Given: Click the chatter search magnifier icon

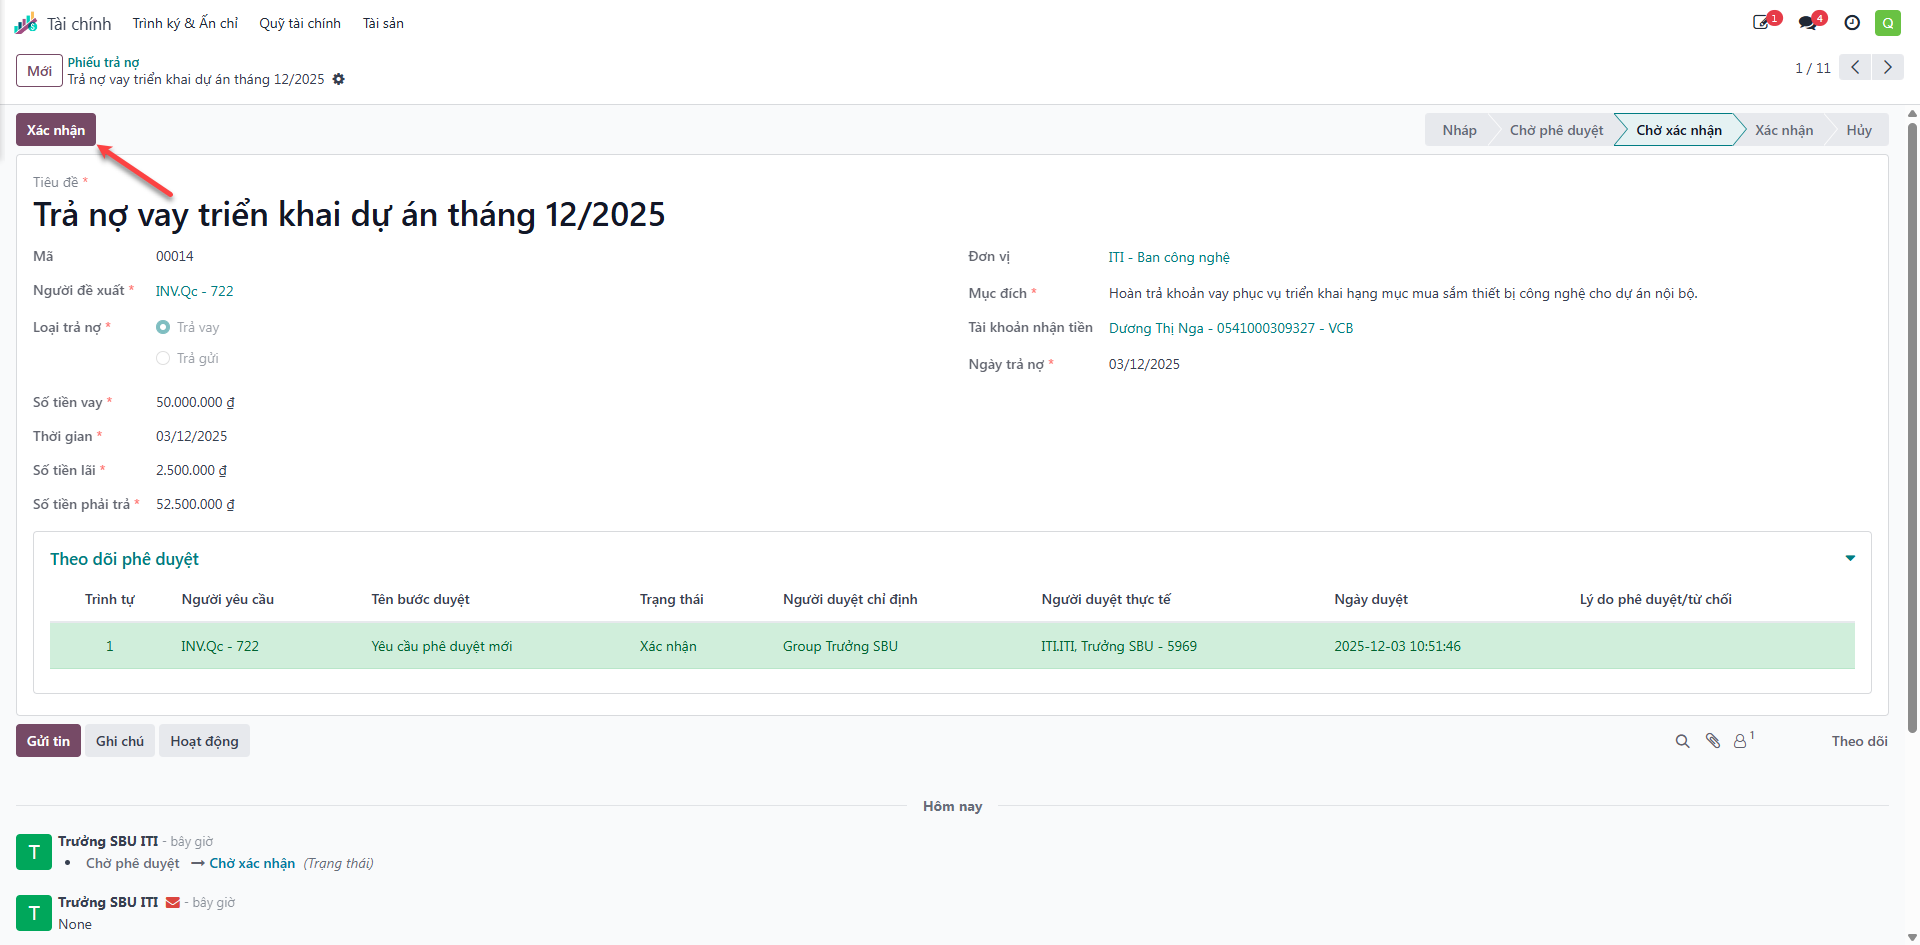Looking at the screenshot, I should (x=1682, y=741).
